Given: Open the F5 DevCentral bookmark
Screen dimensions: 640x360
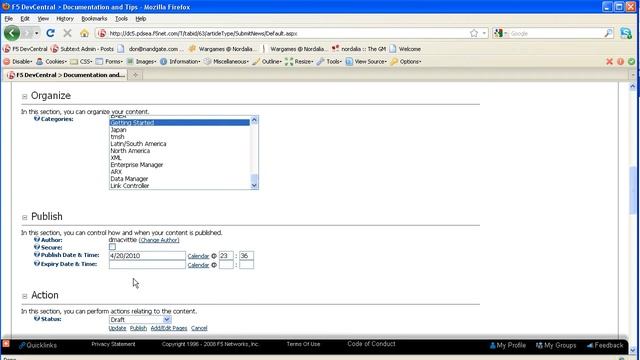Looking at the screenshot, I should (25, 49).
